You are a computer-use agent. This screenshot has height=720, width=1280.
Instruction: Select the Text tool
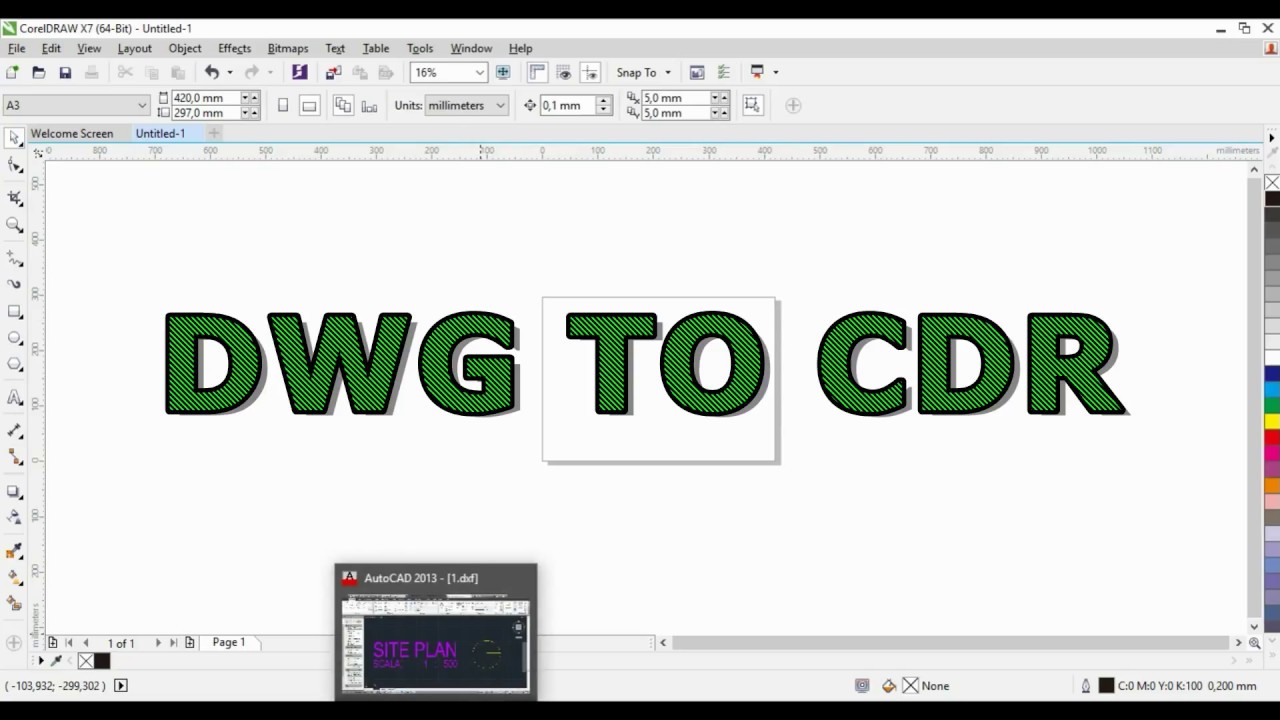(x=14, y=398)
